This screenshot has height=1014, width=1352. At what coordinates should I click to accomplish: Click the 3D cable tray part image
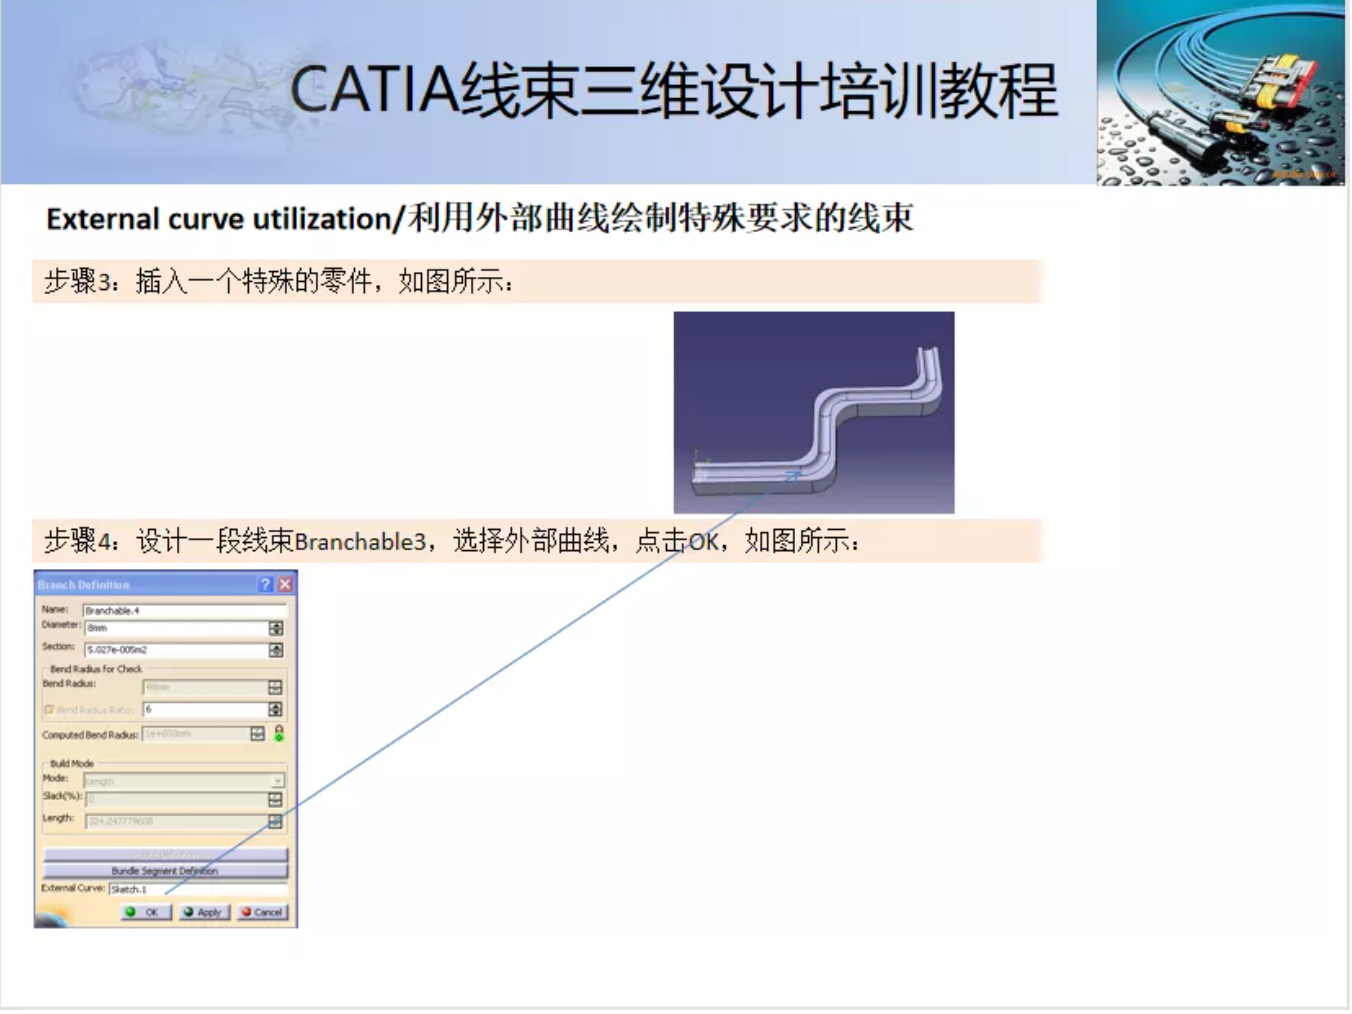click(x=813, y=412)
